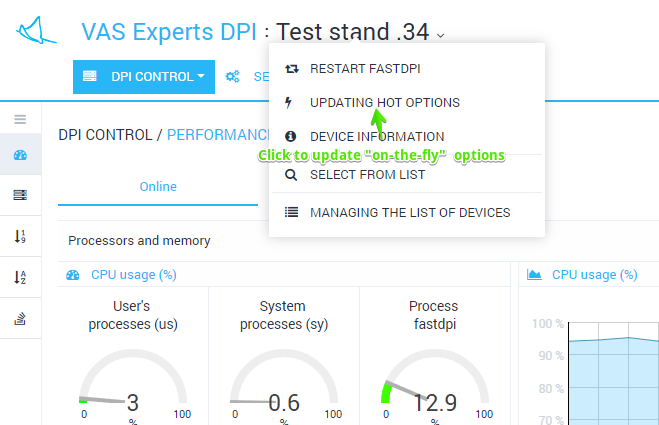Click the alphabetical sort sidebar icon

pyautogui.click(x=20, y=277)
